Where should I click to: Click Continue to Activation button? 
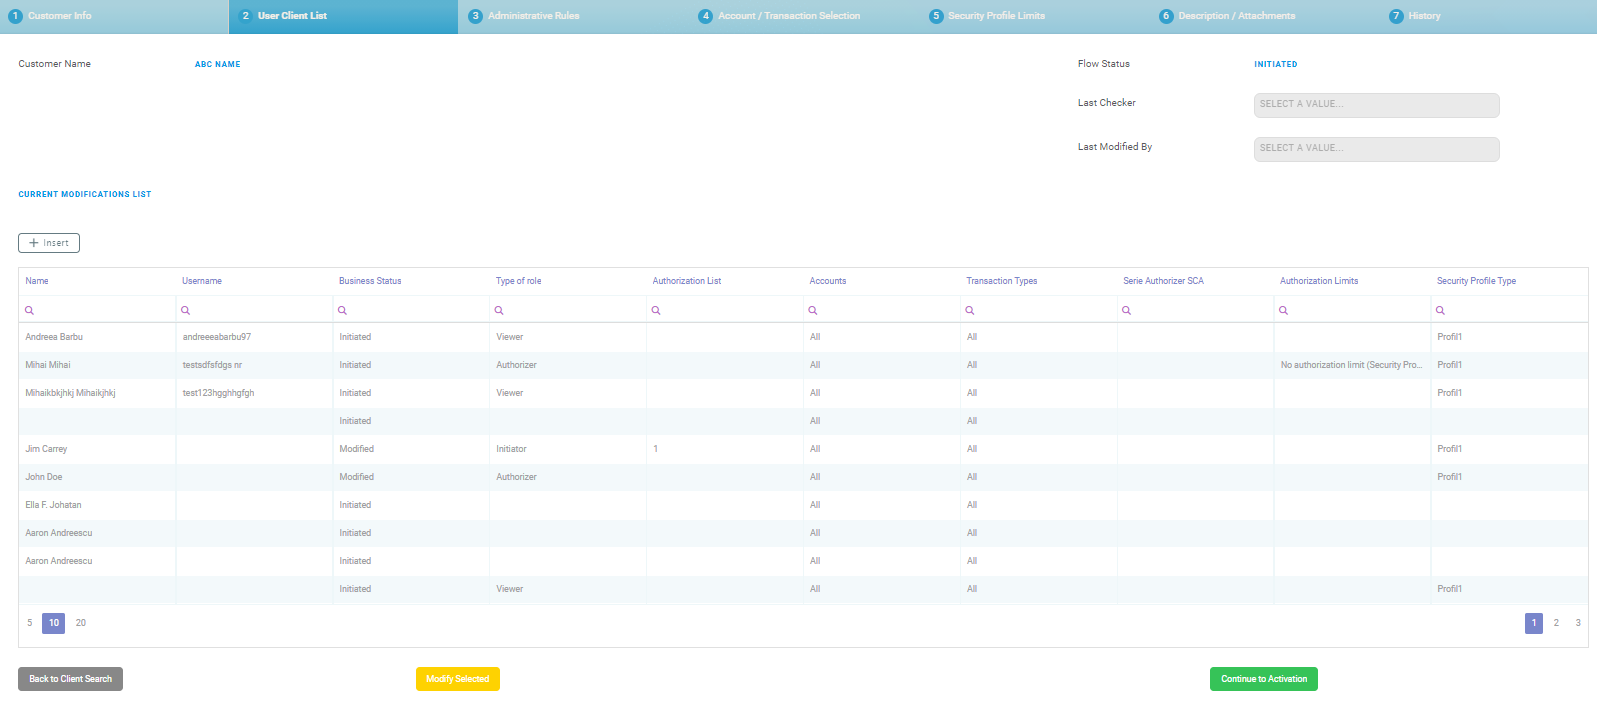click(1263, 679)
